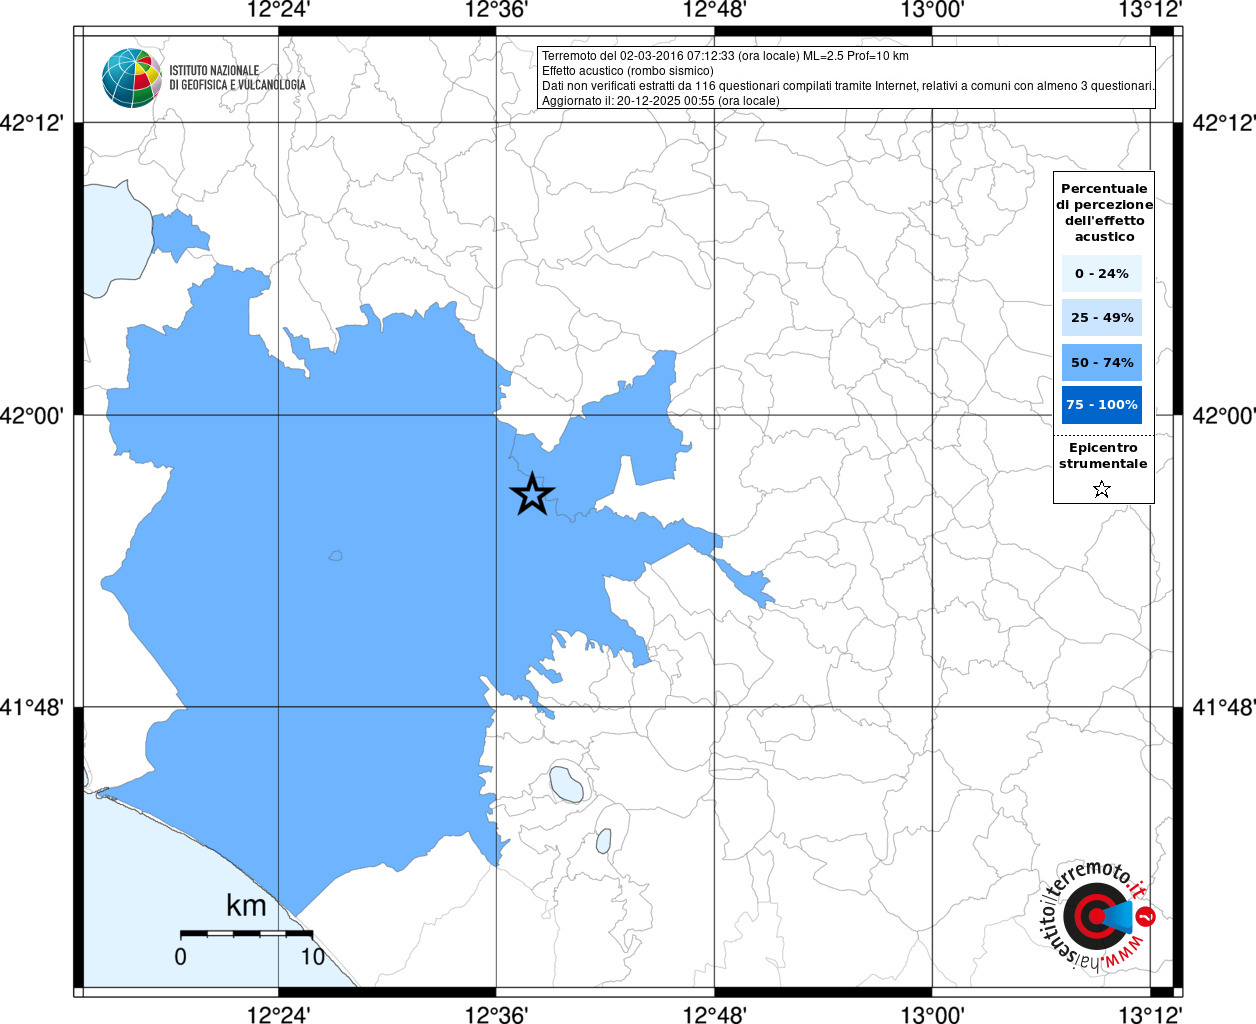The width and height of the screenshot is (1256, 1024).
Task: Click the scale bar's '0' label
Action: (x=180, y=957)
